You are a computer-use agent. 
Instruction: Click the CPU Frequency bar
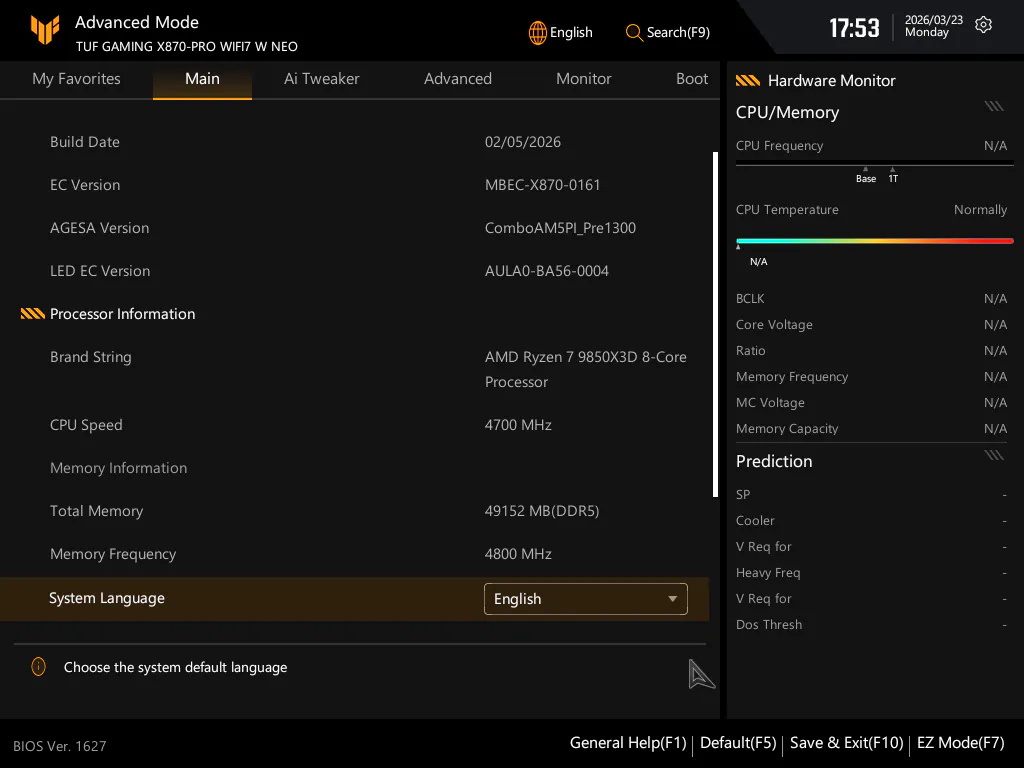(874, 163)
